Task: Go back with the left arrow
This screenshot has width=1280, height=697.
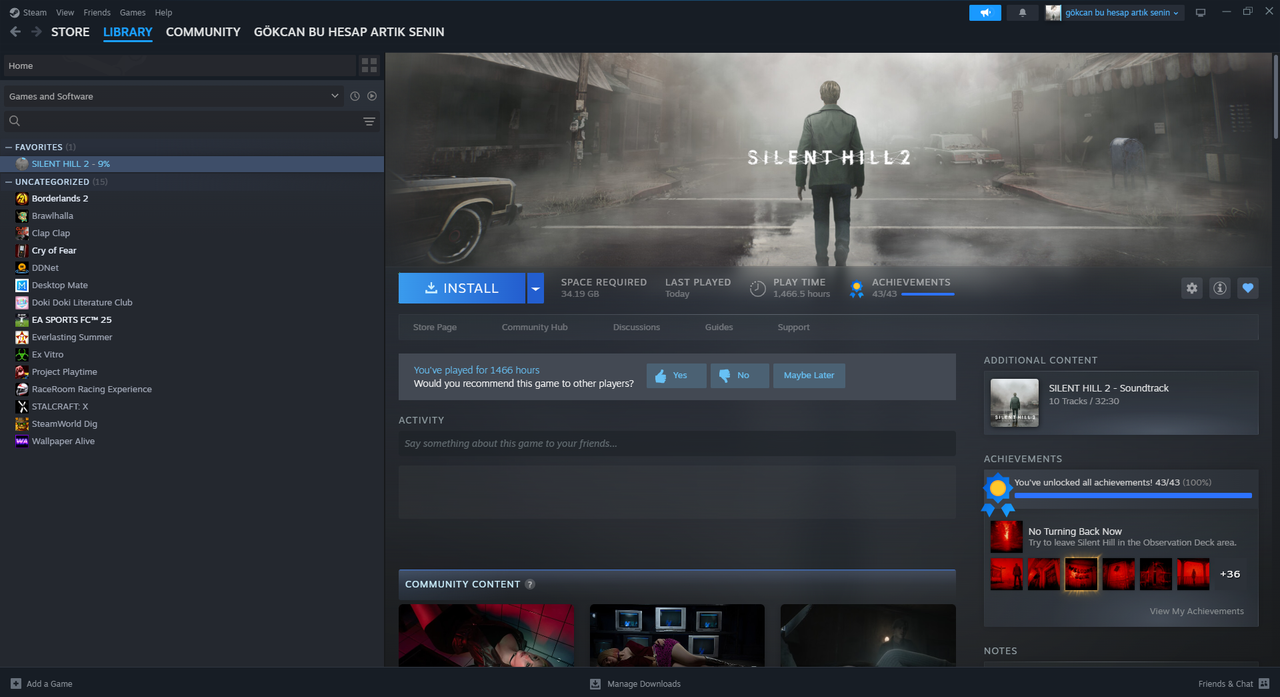Action: click(15, 32)
